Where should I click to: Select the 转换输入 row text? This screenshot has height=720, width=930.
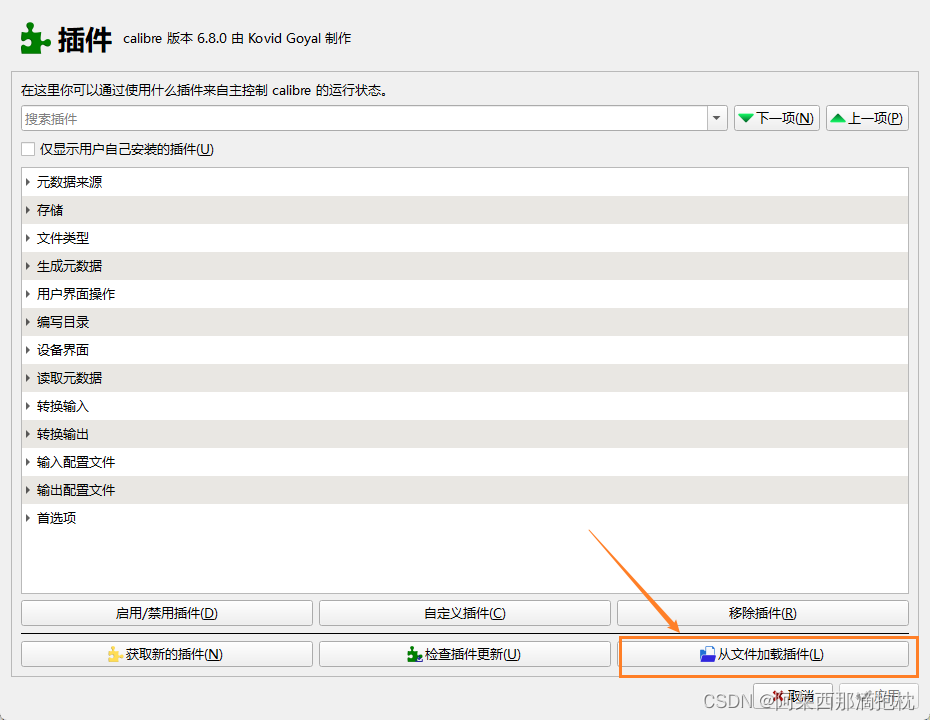tap(63, 406)
